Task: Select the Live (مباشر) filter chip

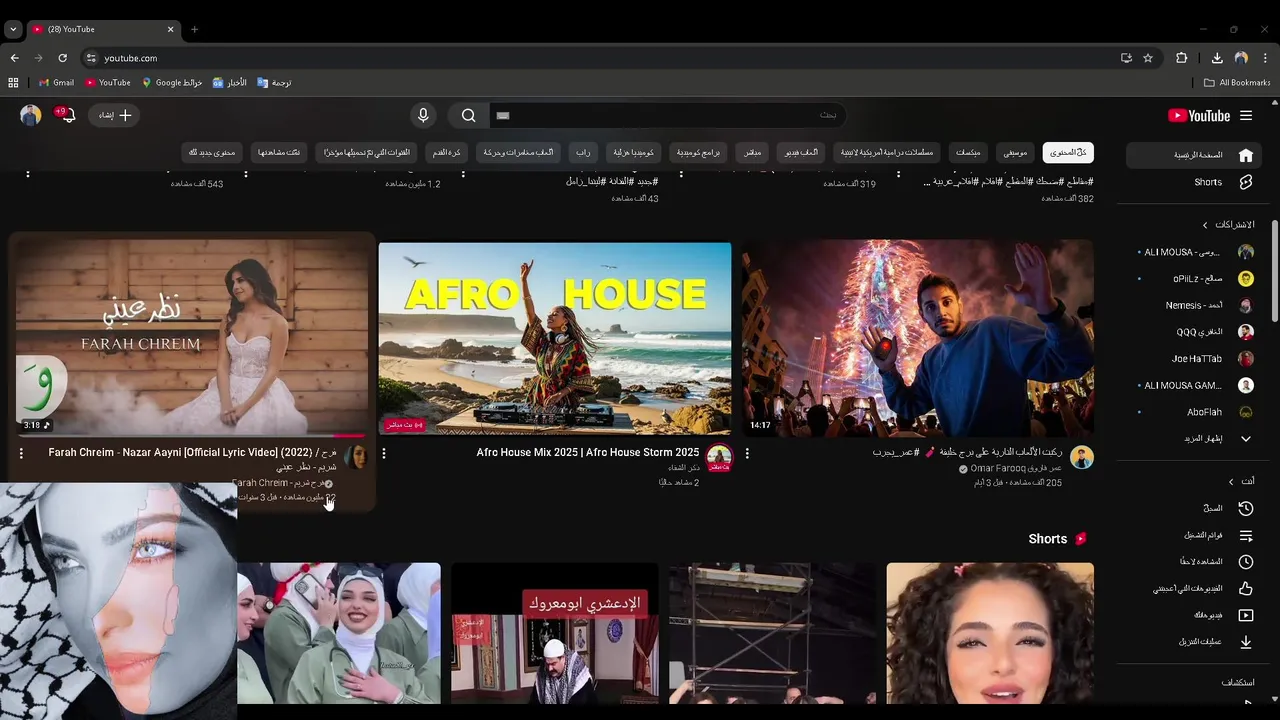Action: 752,152
